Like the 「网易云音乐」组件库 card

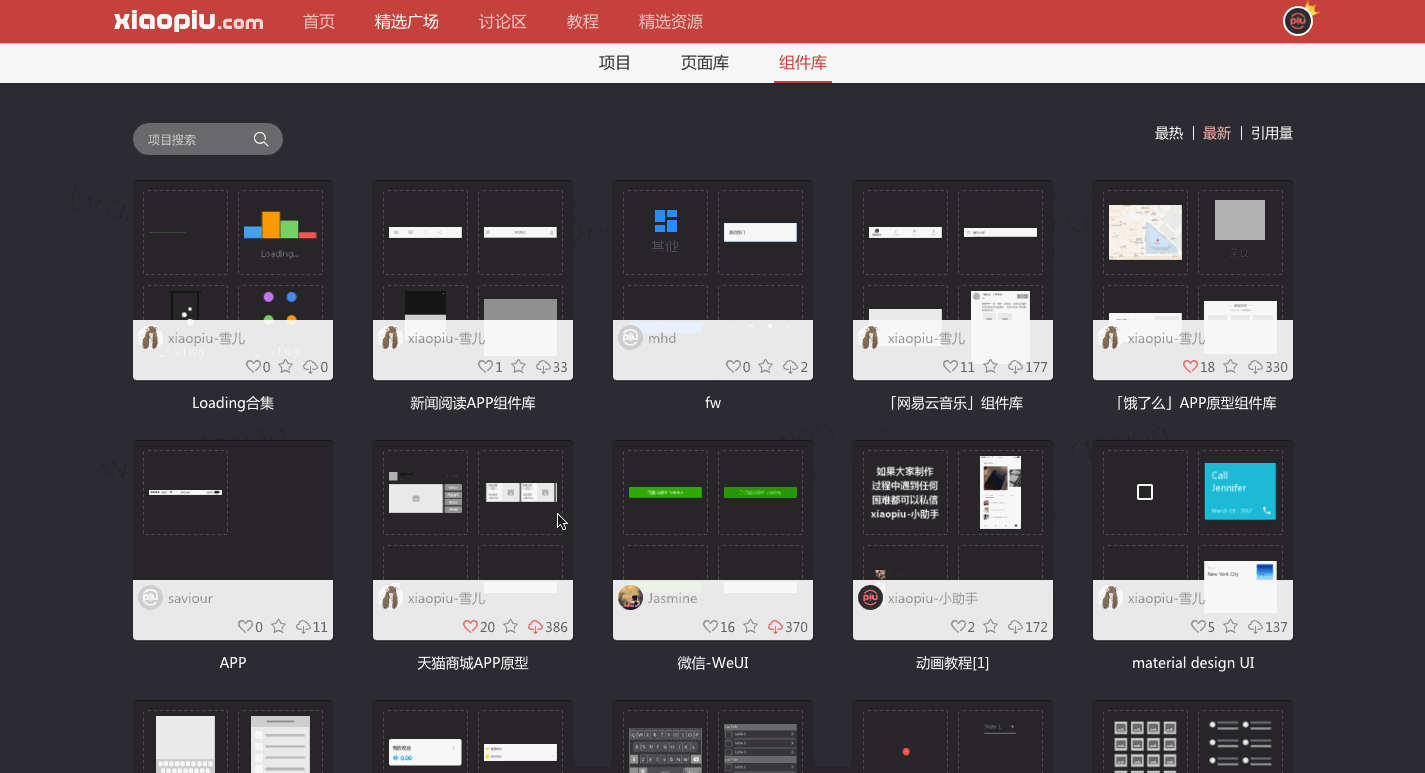(951, 367)
